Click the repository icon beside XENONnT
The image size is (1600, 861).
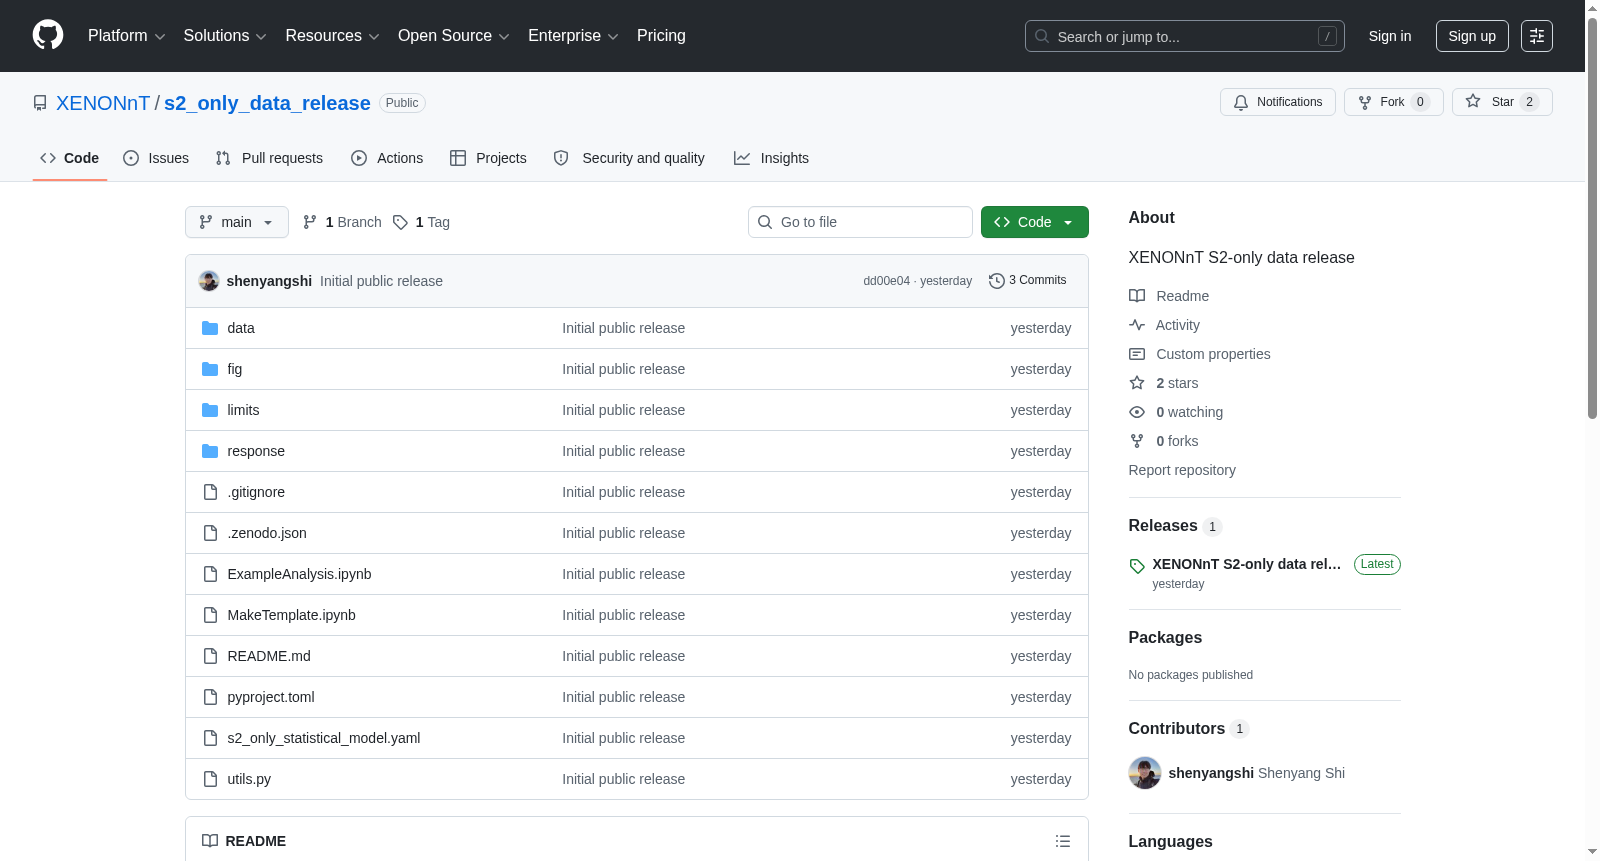point(40,103)
